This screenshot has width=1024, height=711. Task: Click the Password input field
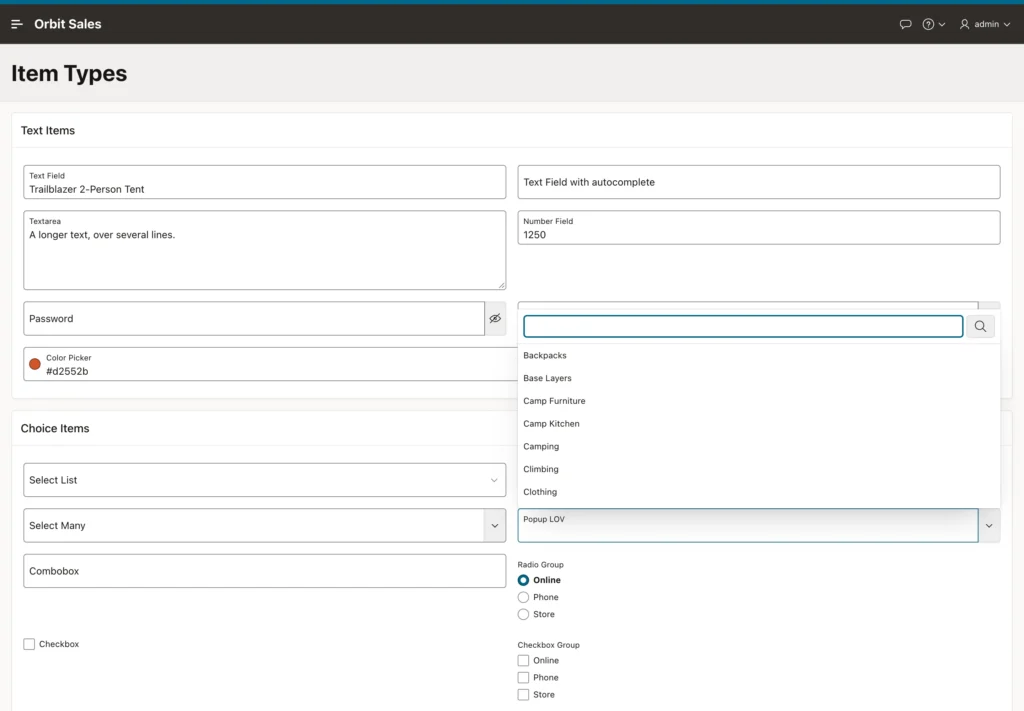(x=254, y=319)
